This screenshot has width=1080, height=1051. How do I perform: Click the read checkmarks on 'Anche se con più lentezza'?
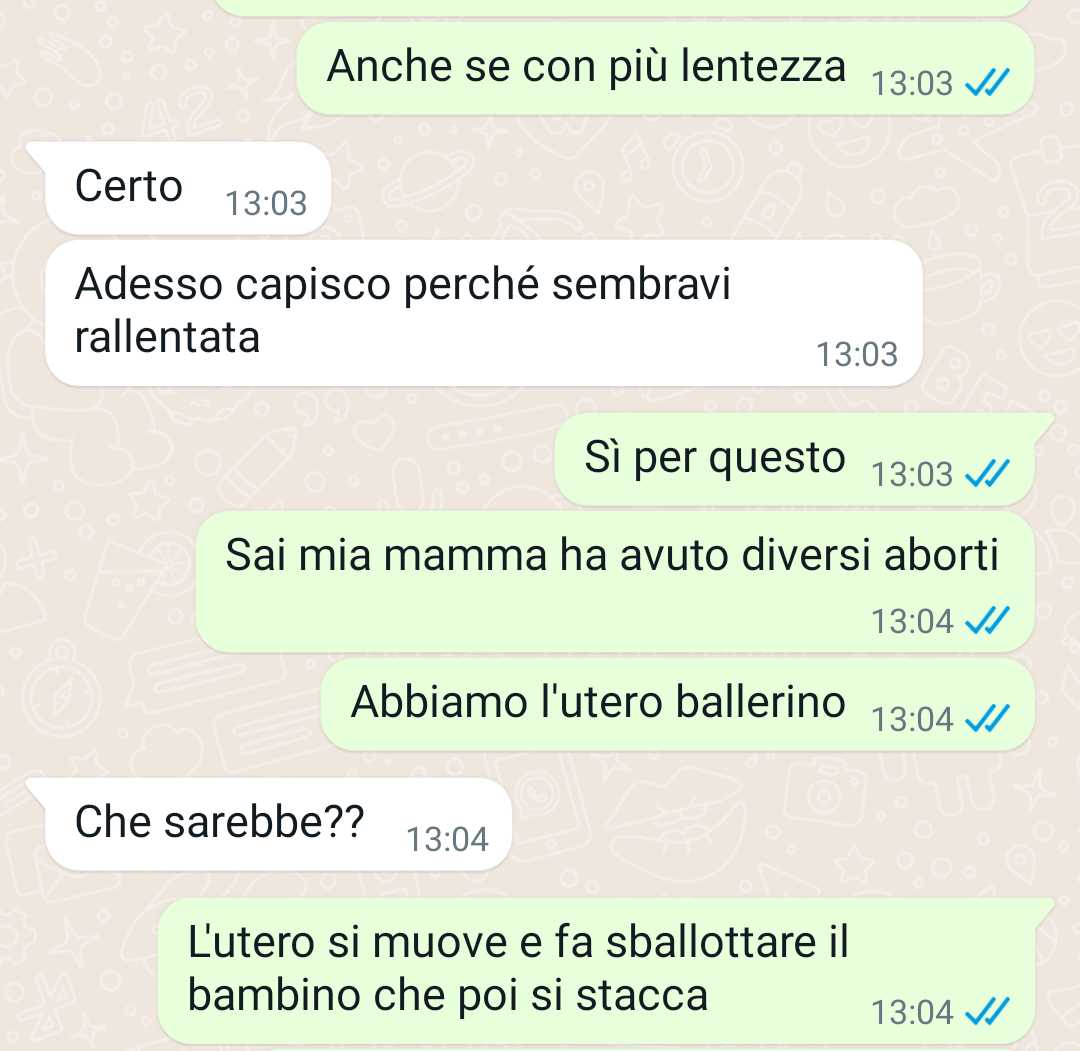click(x=987, y=83)
